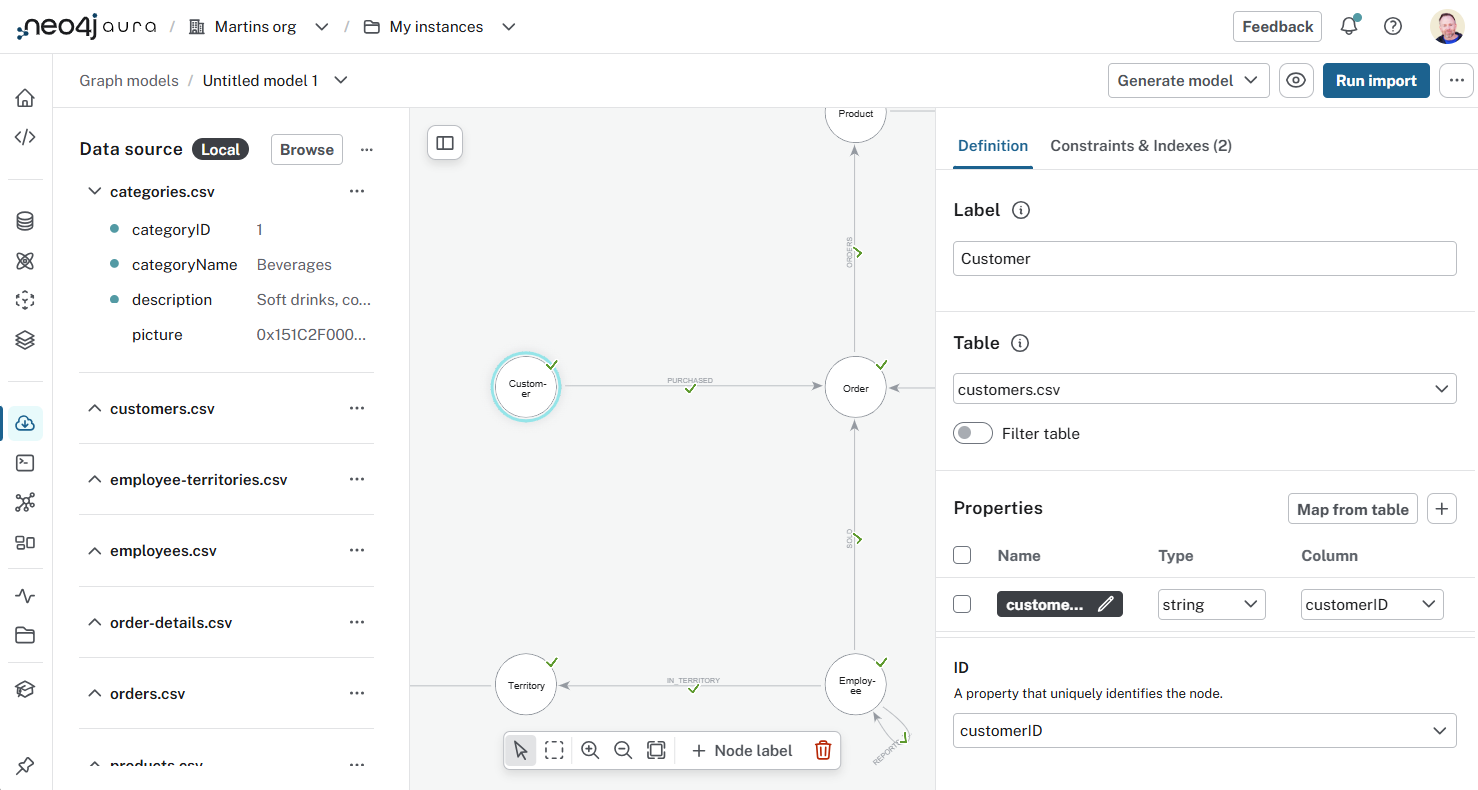The height and width of the screenshot is (790, 1478).
Task: Open the My instances menu in the breadcrumb
Action: click(508, 26)
